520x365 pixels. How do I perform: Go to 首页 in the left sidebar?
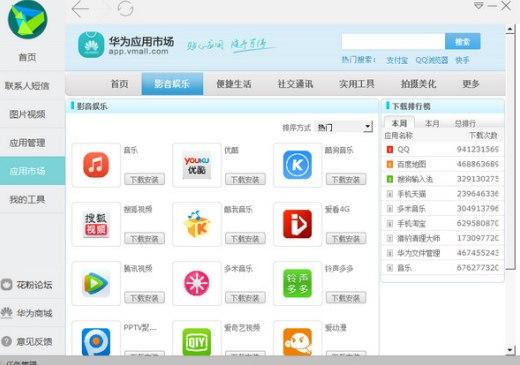[27, 57]
